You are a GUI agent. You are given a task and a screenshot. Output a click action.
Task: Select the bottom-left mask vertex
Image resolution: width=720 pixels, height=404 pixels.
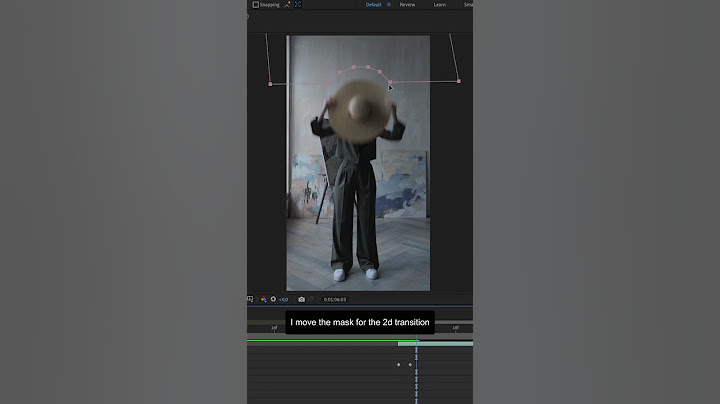click(270, 84)
